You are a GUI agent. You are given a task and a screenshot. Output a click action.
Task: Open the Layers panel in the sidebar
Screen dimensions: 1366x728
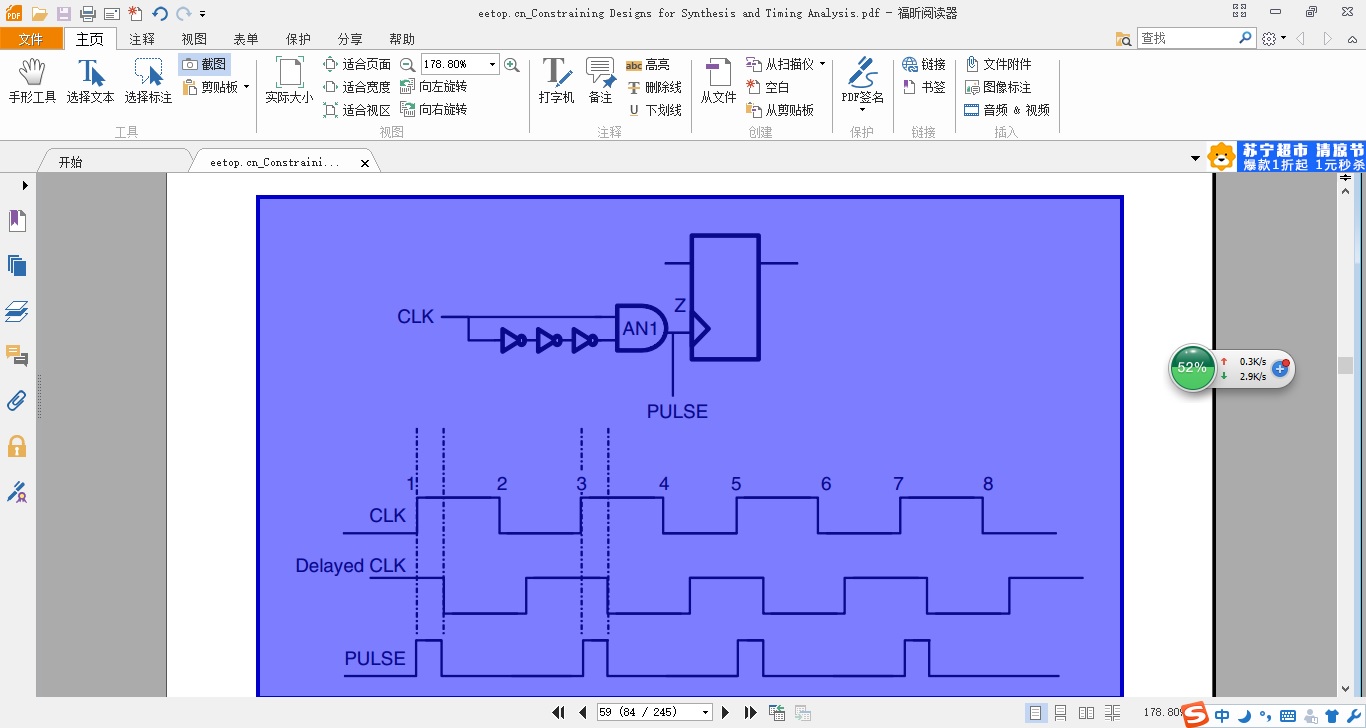tap(17, 312)
